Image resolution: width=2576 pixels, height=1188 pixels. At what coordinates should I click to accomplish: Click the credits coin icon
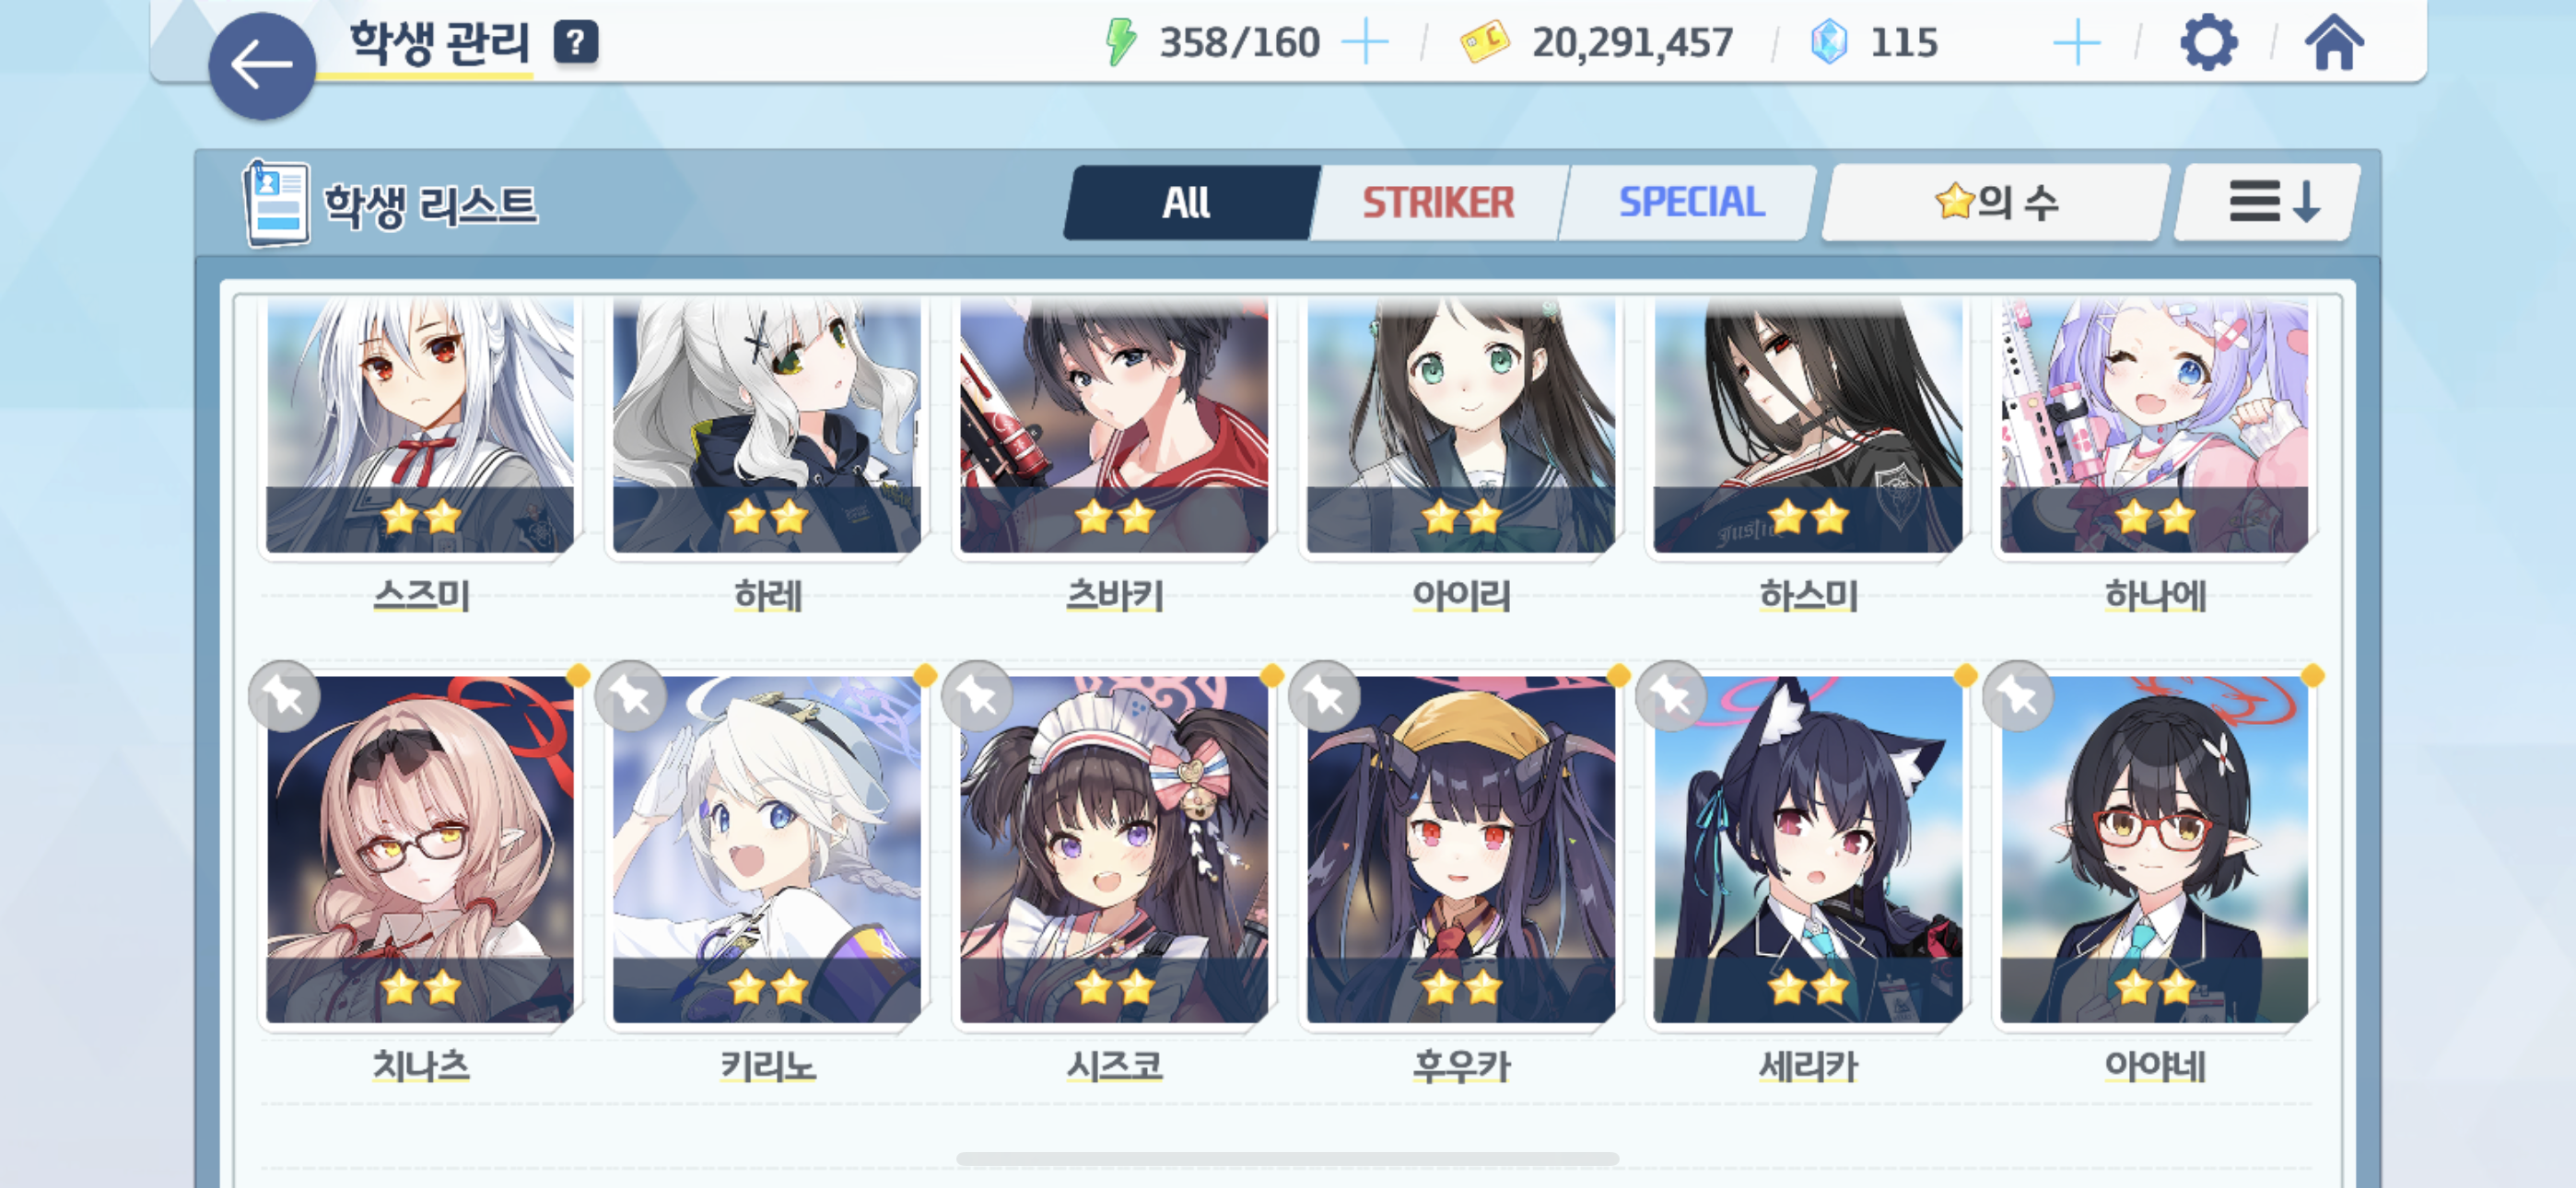tap(1484, 43)
